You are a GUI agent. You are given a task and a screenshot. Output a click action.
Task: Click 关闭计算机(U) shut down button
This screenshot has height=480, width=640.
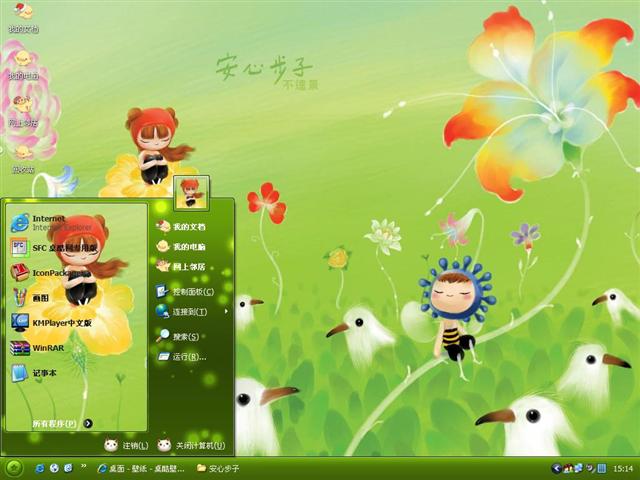point(192,445)
